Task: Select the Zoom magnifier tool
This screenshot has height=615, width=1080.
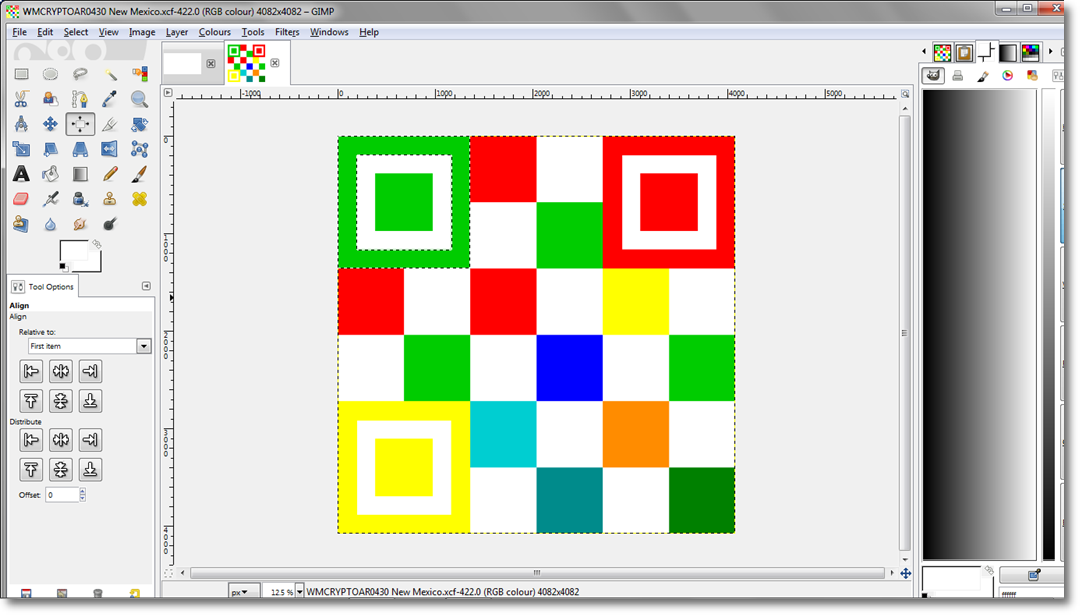Action: [139, 99]
